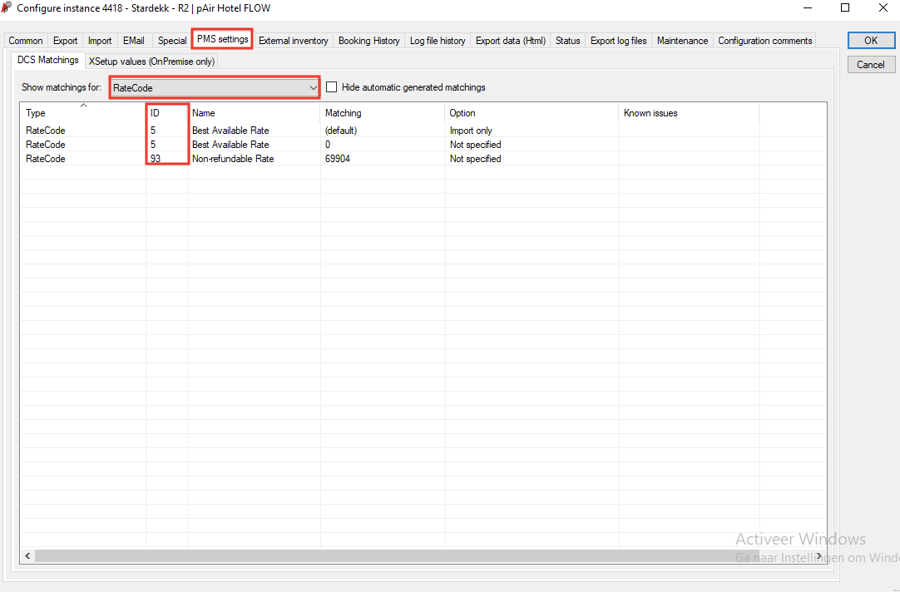Open the Export tab
Screen dimensions: 900x592
coord(65,41)
